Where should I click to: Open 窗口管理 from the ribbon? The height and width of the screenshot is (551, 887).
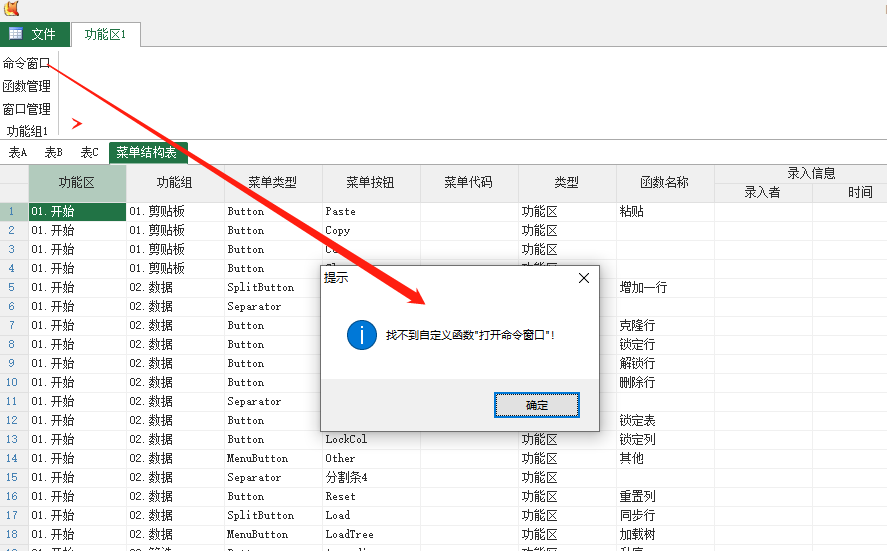click(x=26, y=109)
